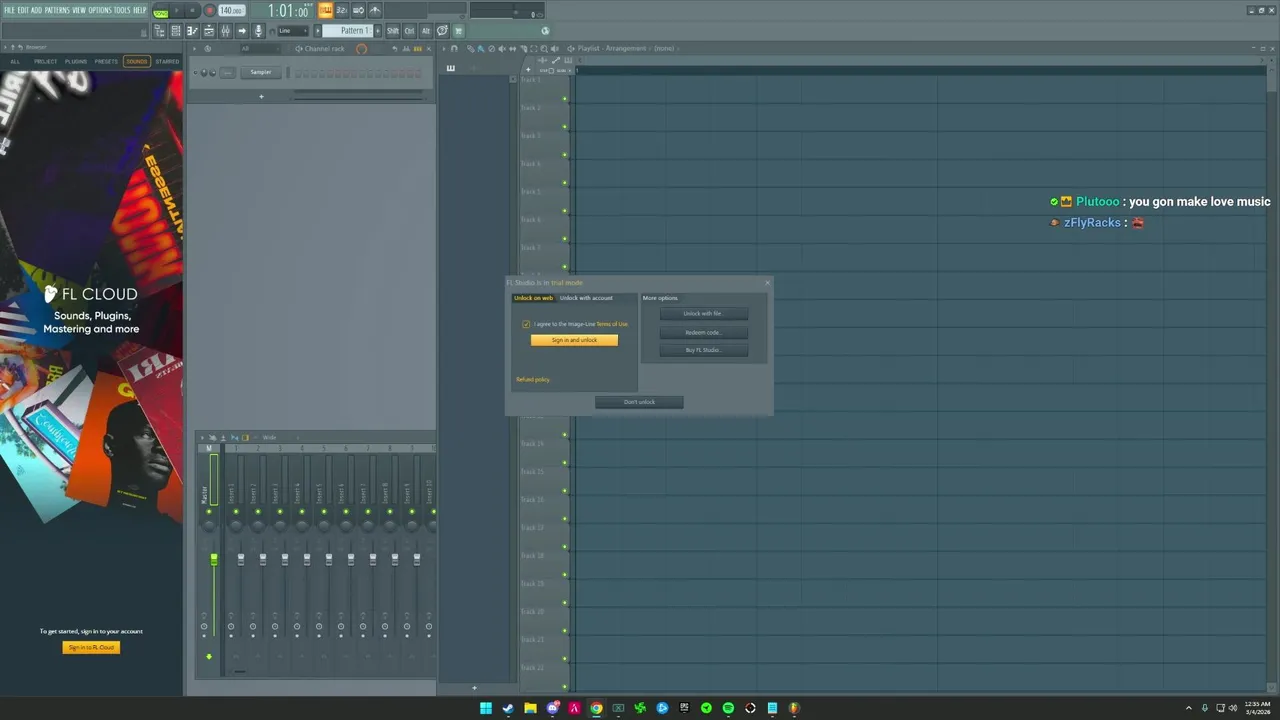Image resolution: width=1280 pixels, height=720 pixels.
Task: Click the transport stop button
Action: [x=192, y=10]
